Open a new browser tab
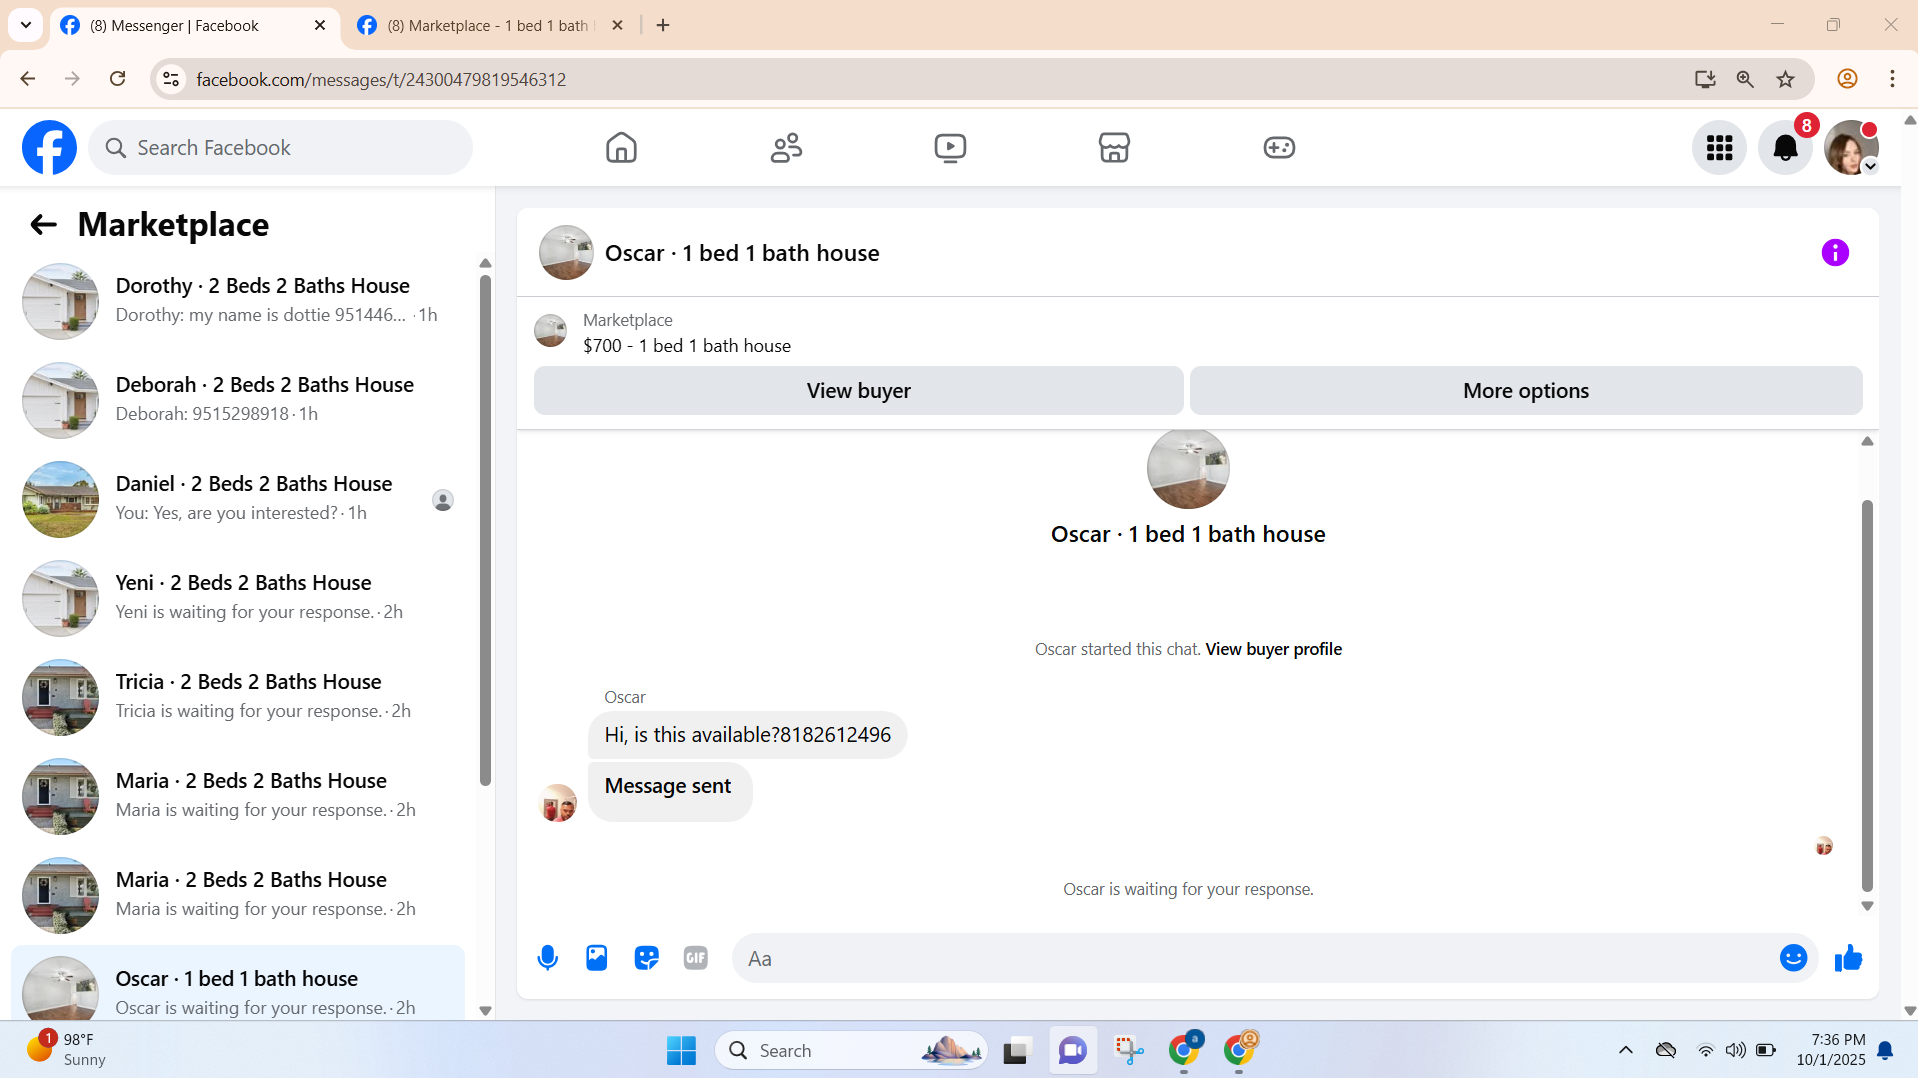 coord(663,26)
